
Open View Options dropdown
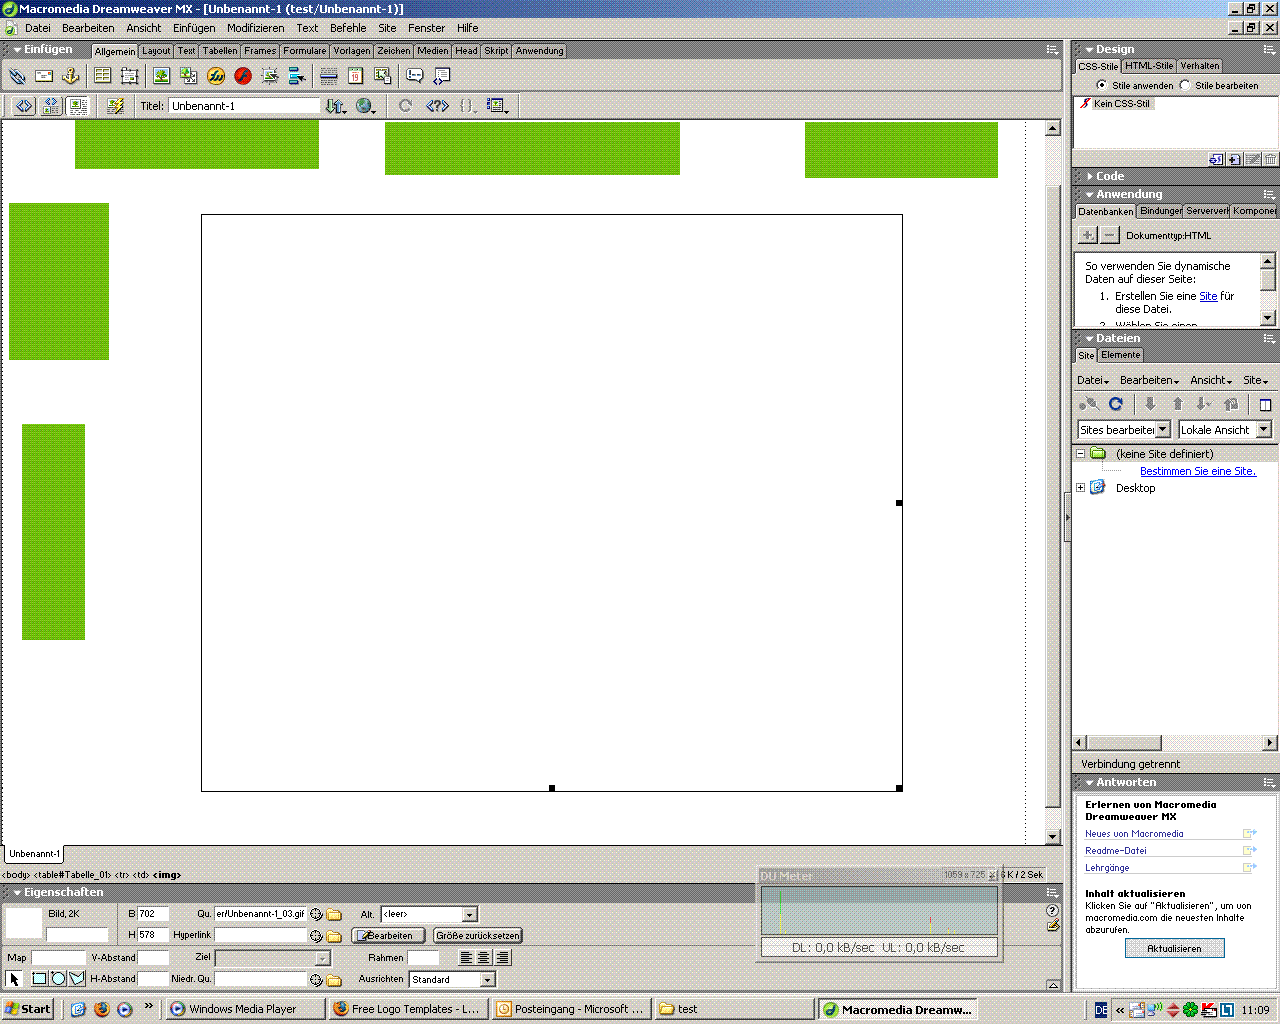pyautogui.click(x=498, y=106)
